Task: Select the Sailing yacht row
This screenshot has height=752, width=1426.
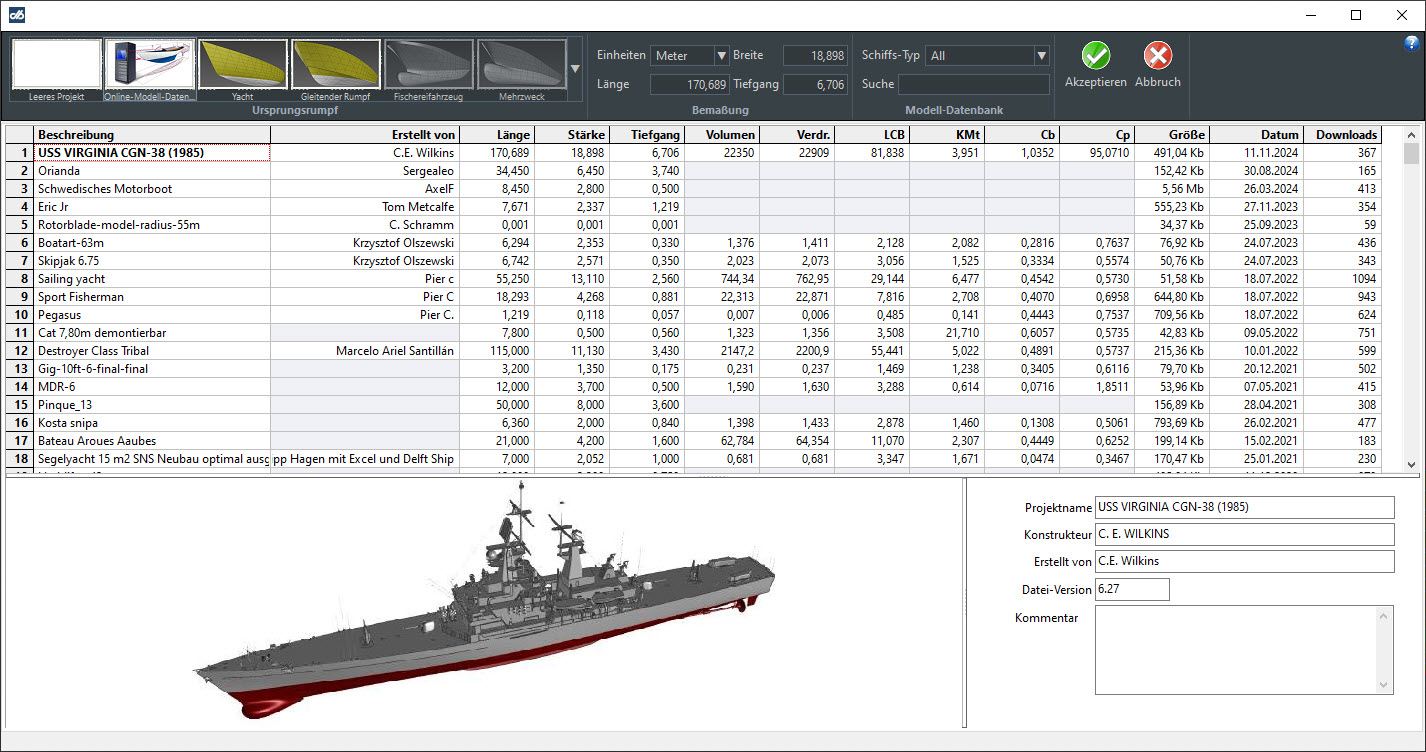Action: (693, 279)
